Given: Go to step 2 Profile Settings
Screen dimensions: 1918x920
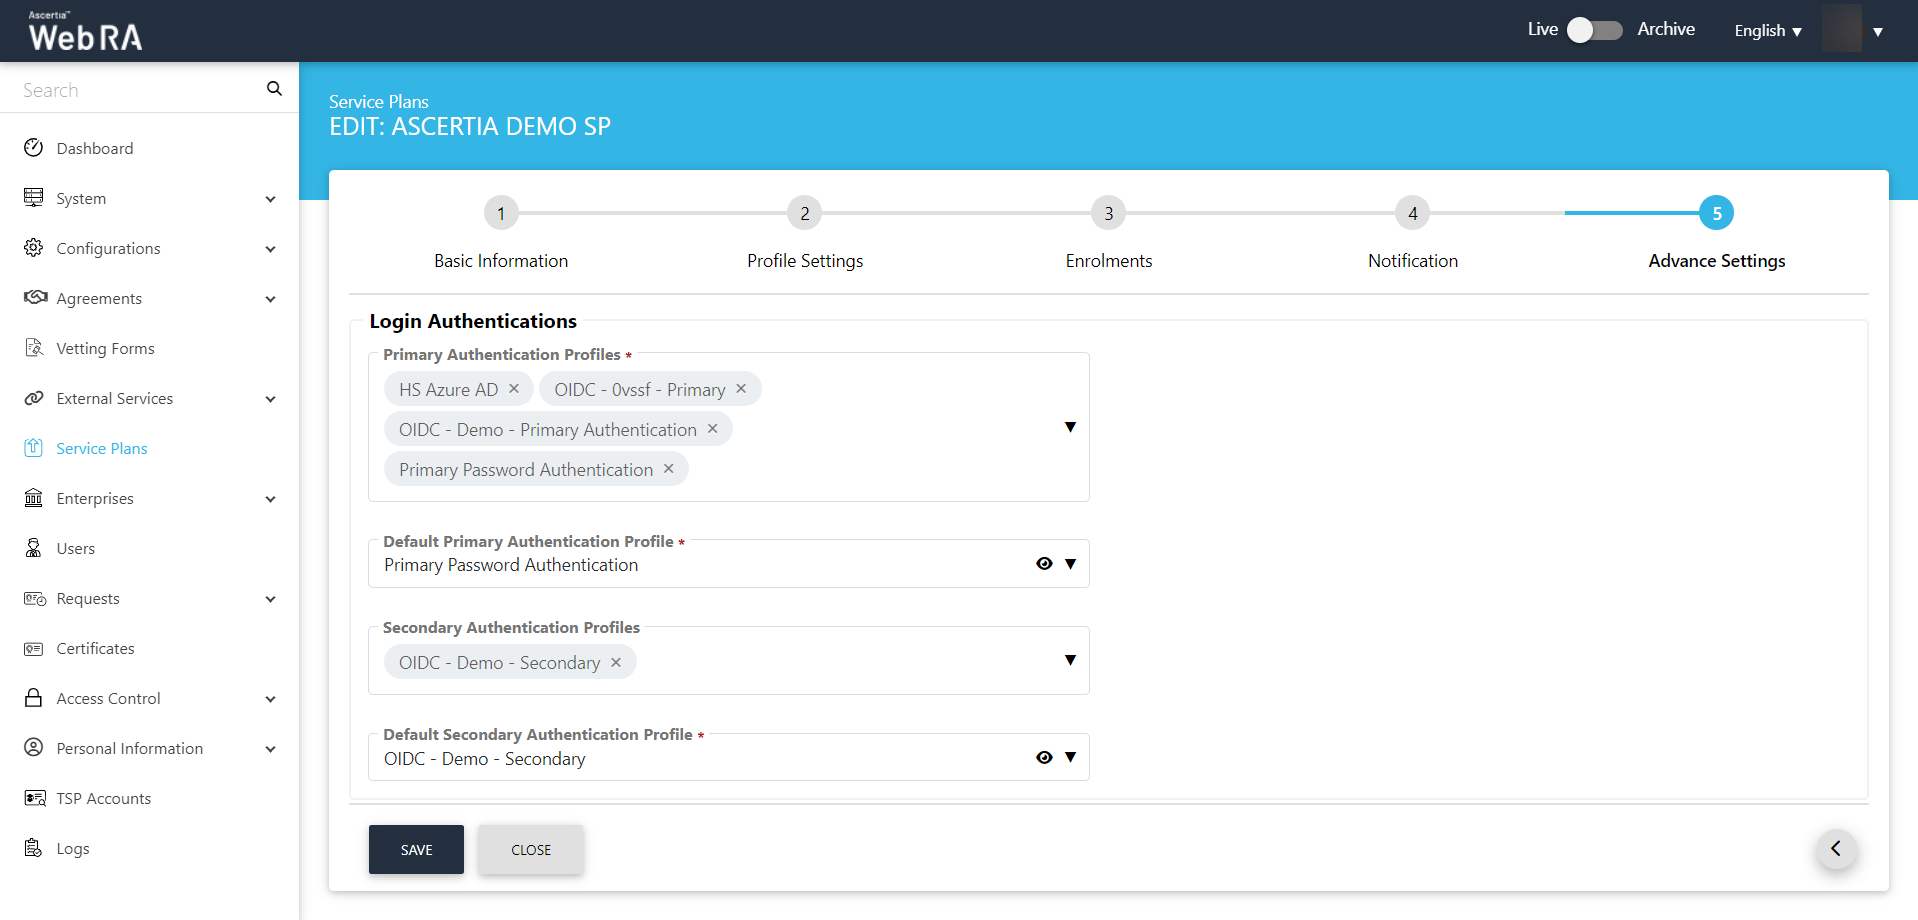Looking at the screenshot, I should pyautogui.click(x=804, y=213).
